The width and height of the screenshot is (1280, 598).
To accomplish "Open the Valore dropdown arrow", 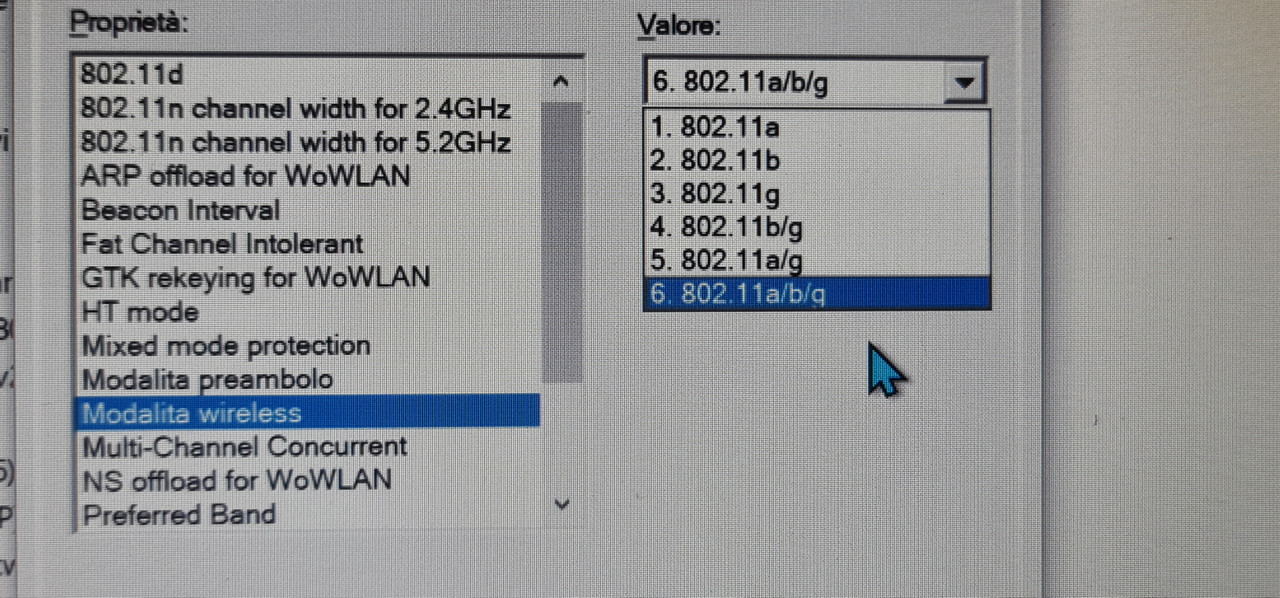I will (964, 83).
